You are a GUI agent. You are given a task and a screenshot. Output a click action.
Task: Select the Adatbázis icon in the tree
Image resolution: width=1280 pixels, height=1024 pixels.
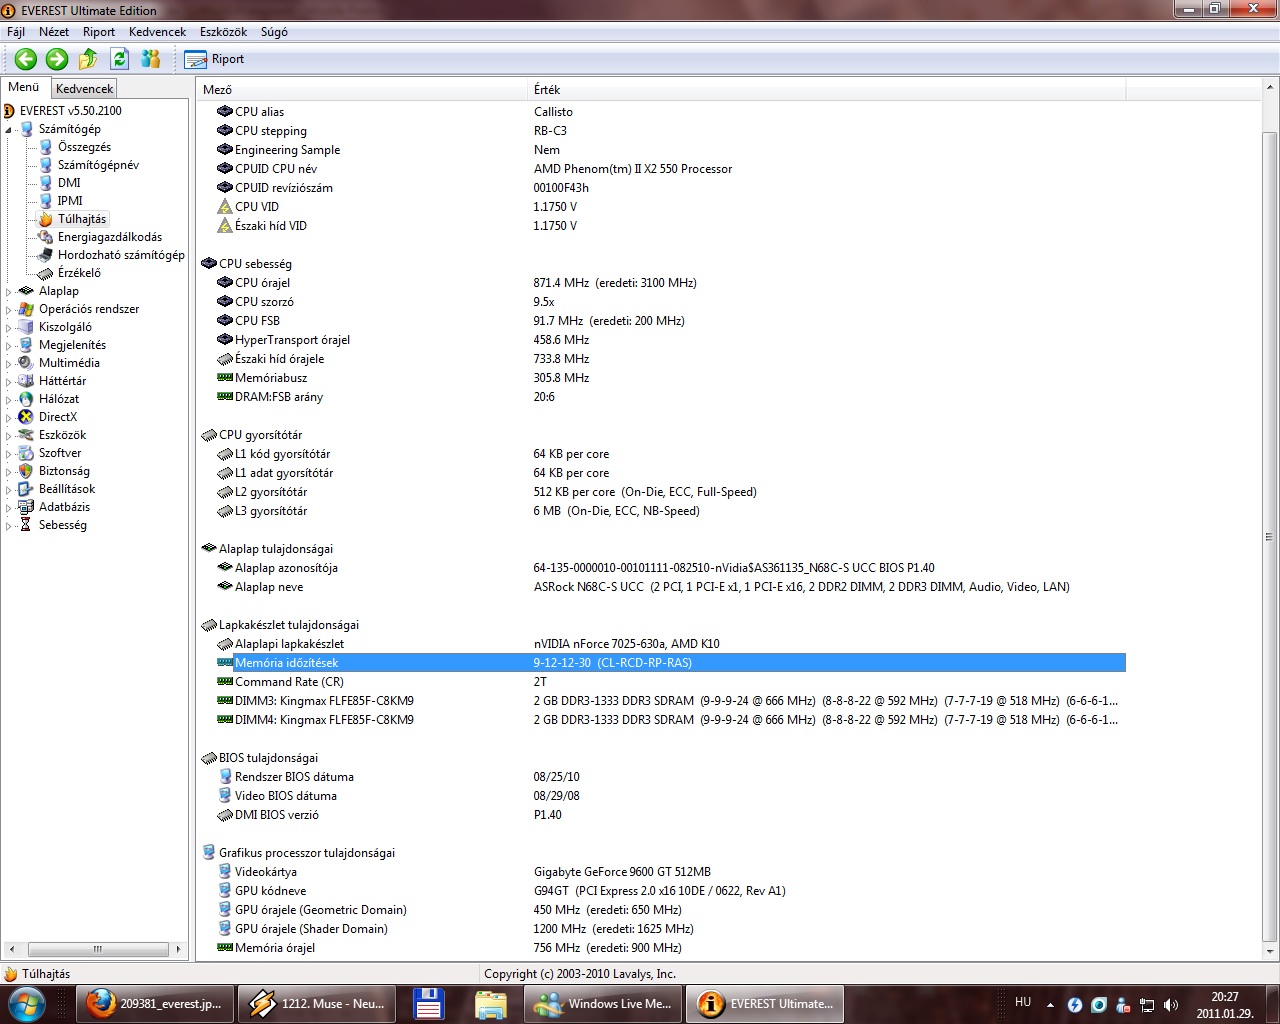tap(26, 507)
